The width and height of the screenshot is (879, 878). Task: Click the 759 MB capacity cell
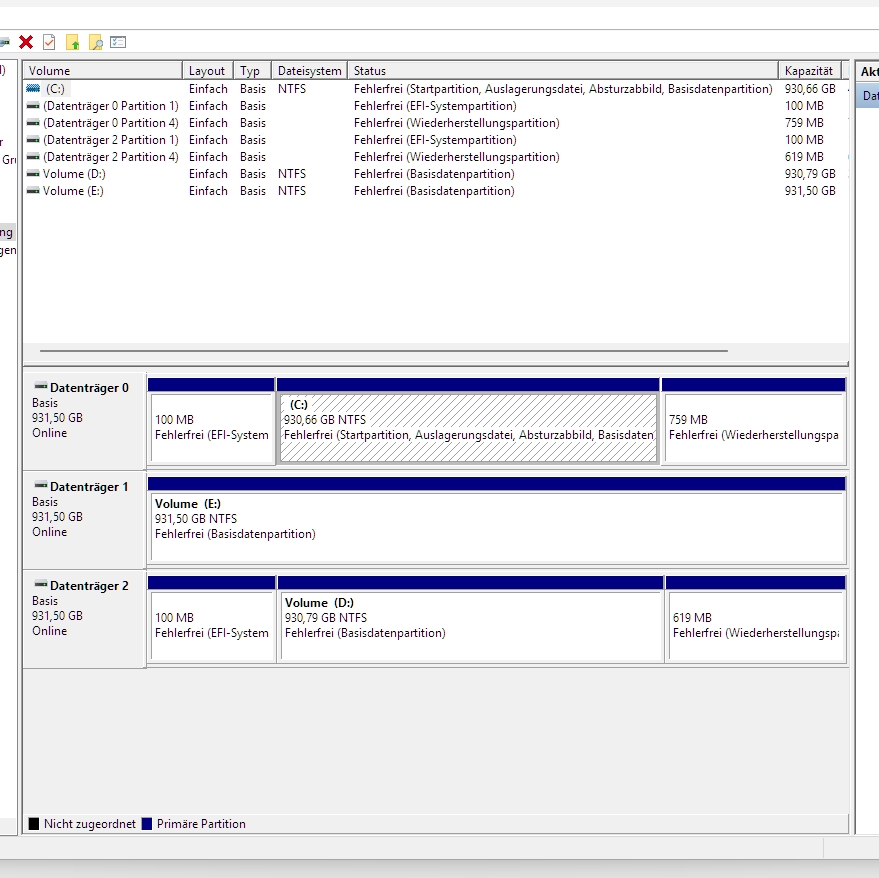pos(804,123)
